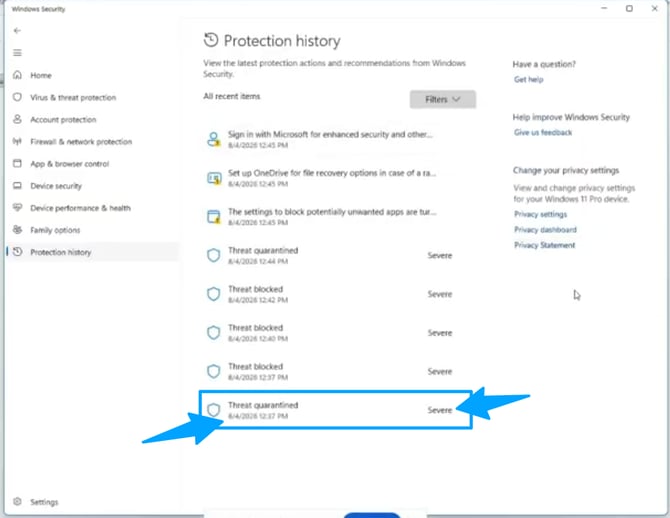
Task: Open the hamburger navigation menu icon
Action: click(x=17, y=53)
